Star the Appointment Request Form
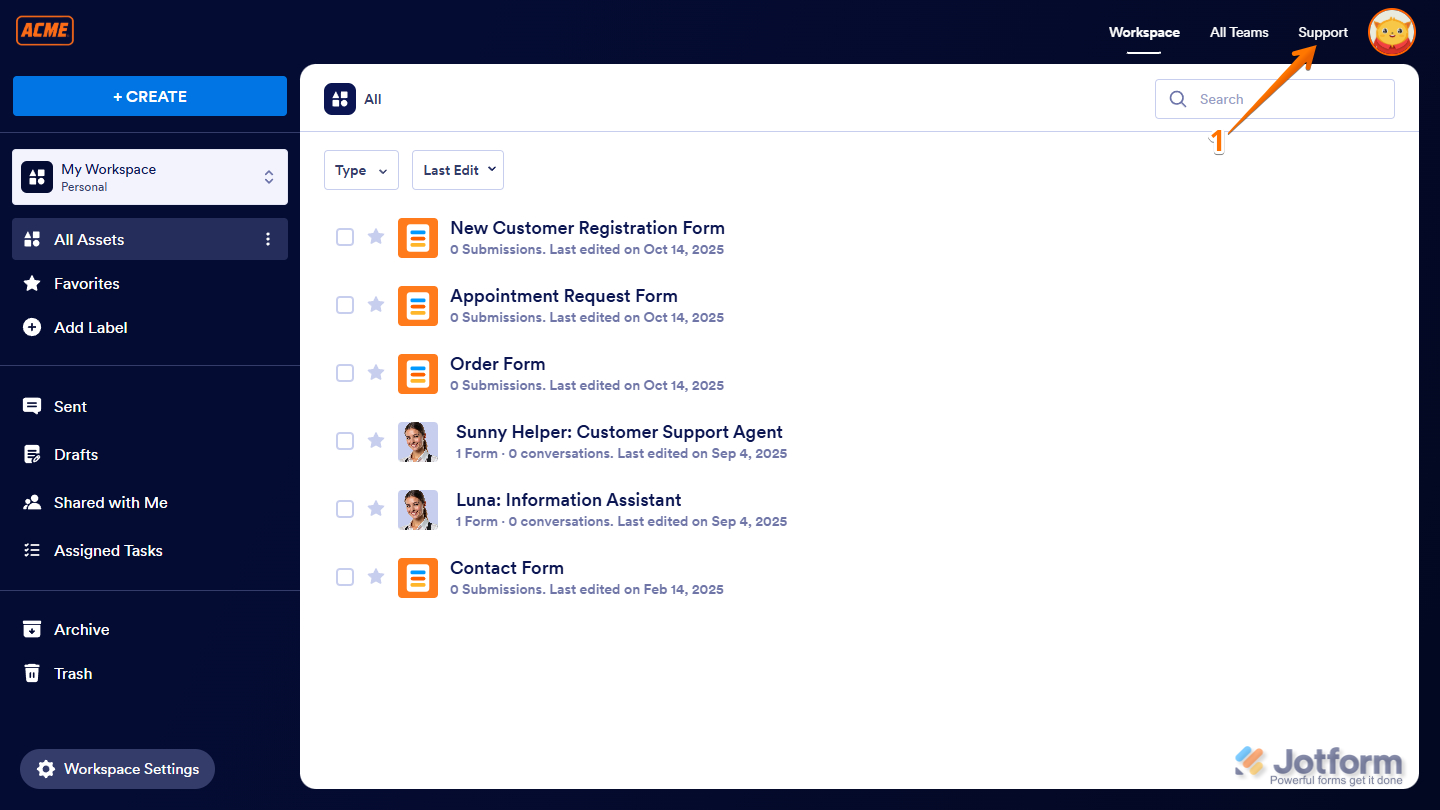The height and width of the screenshot is (810, 1440). (376, 304)
